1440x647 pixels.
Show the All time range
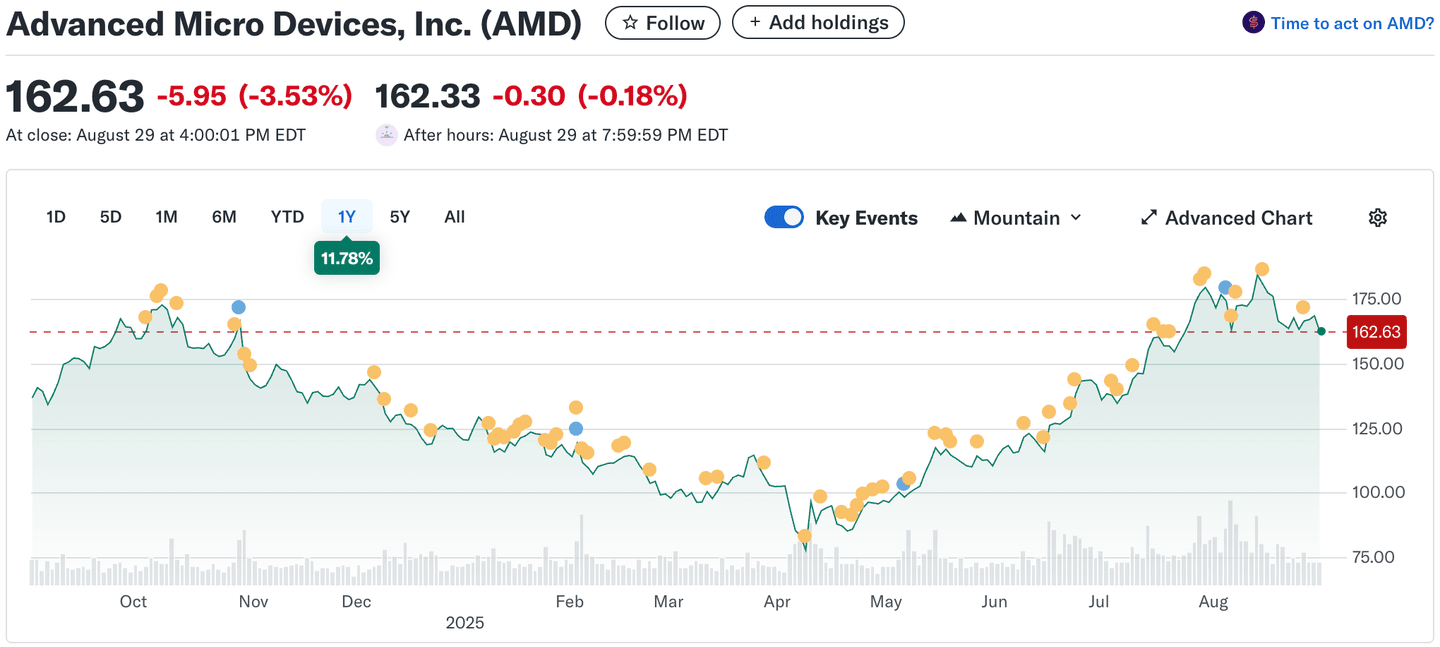(454, 217)
